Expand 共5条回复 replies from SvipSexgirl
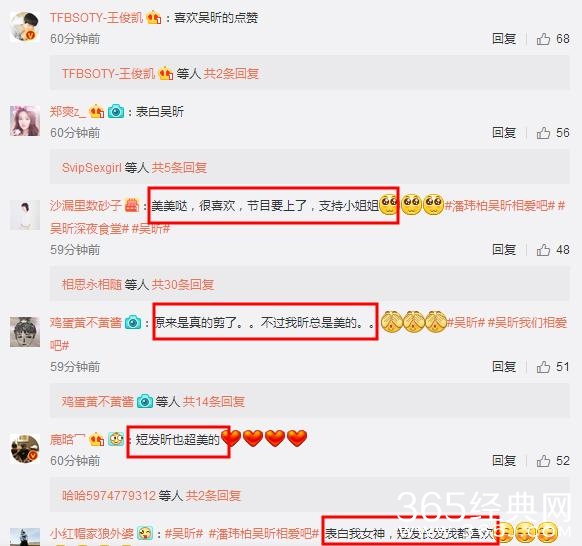The image size is (582, 546). [179, 167]
